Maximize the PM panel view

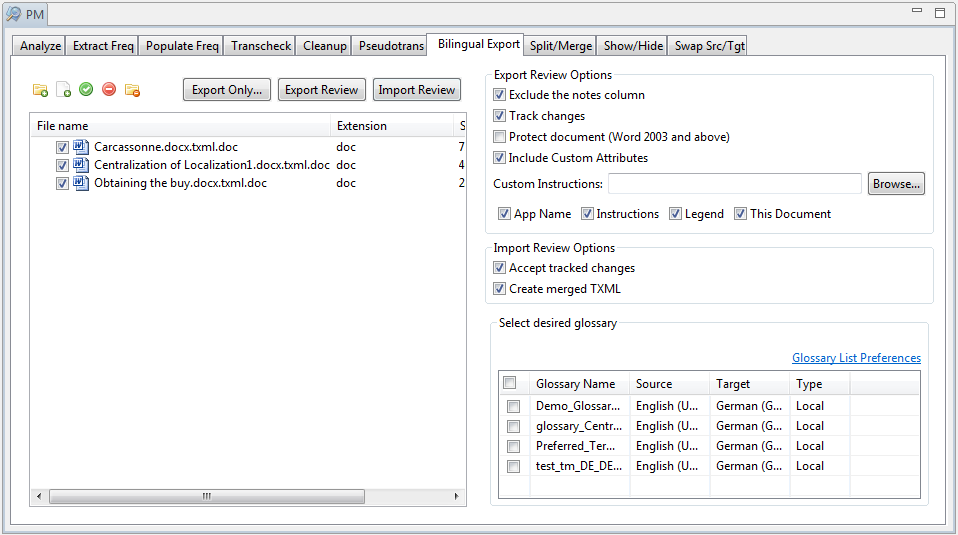point(939,13)
